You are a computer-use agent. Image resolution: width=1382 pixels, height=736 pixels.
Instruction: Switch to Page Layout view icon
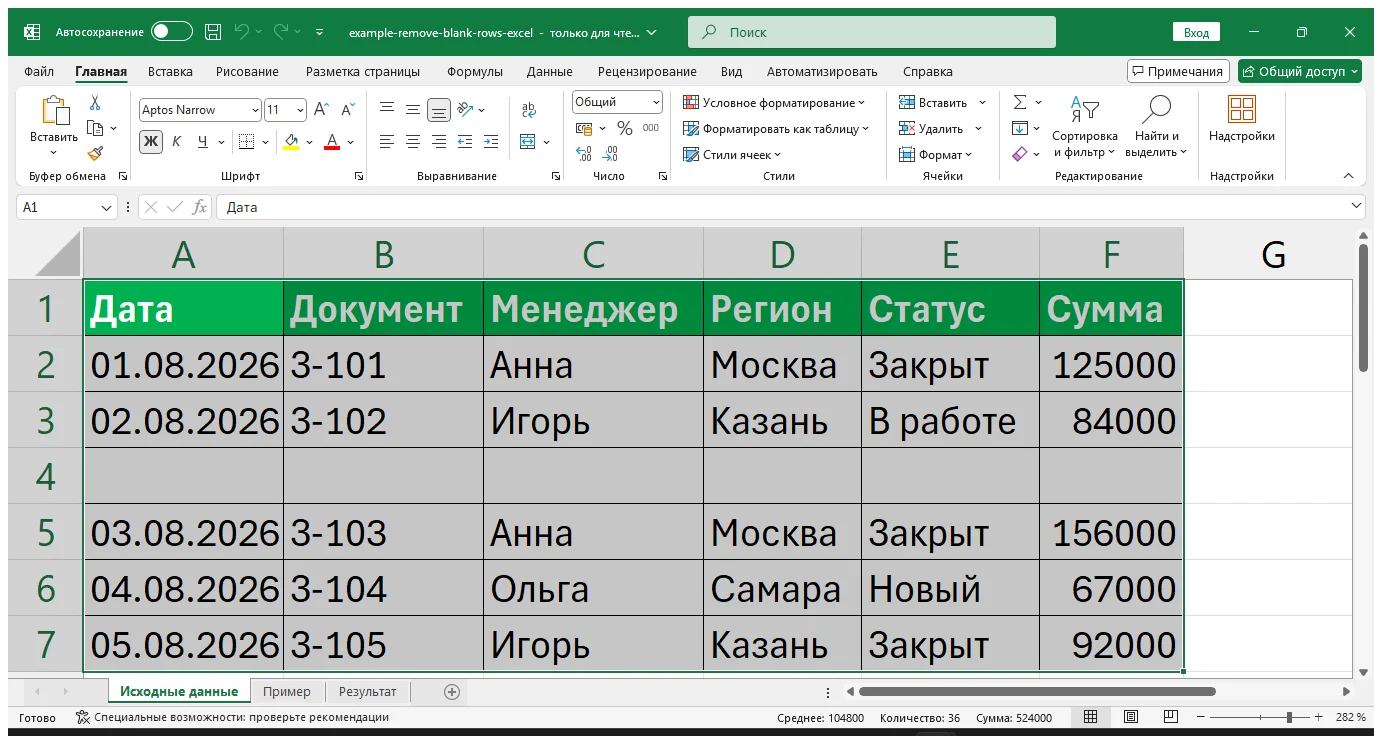(x=1130, y=717)
